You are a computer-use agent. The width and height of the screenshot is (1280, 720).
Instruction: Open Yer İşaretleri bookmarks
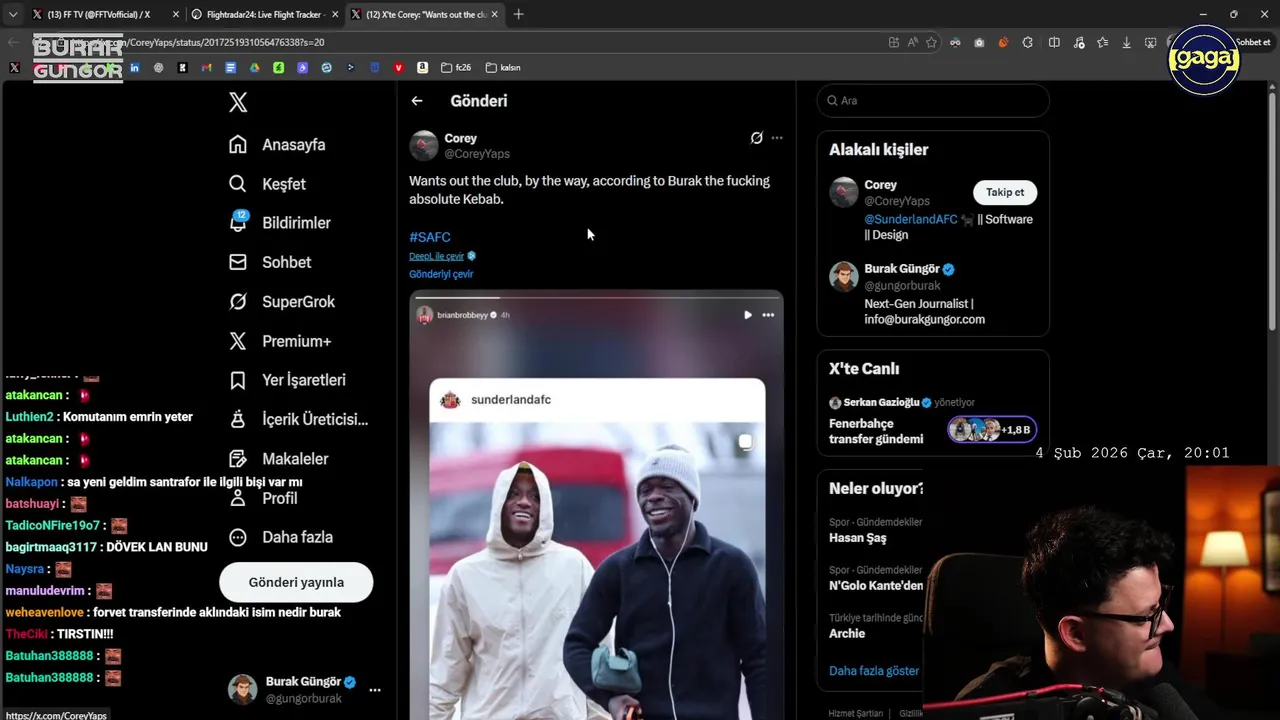coord(287,380)
